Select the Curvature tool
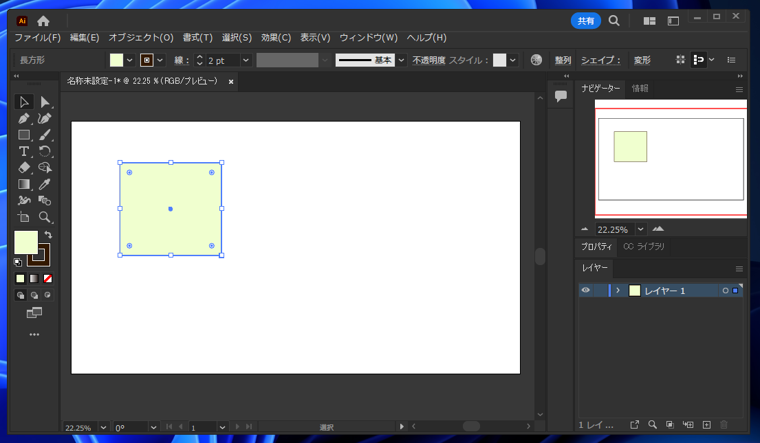This screenshot has height=443, width=760. point(45,118)
